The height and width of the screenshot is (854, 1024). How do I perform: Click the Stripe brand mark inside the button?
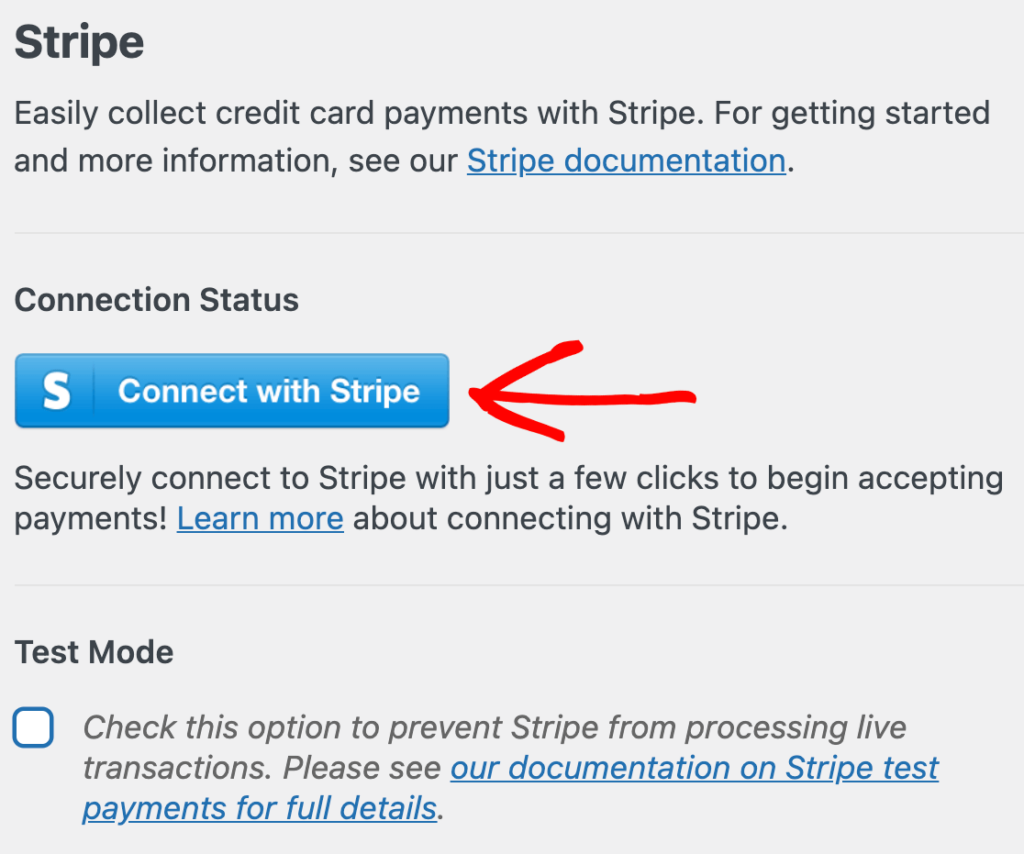pyautogui.click(x=58, y=391)
